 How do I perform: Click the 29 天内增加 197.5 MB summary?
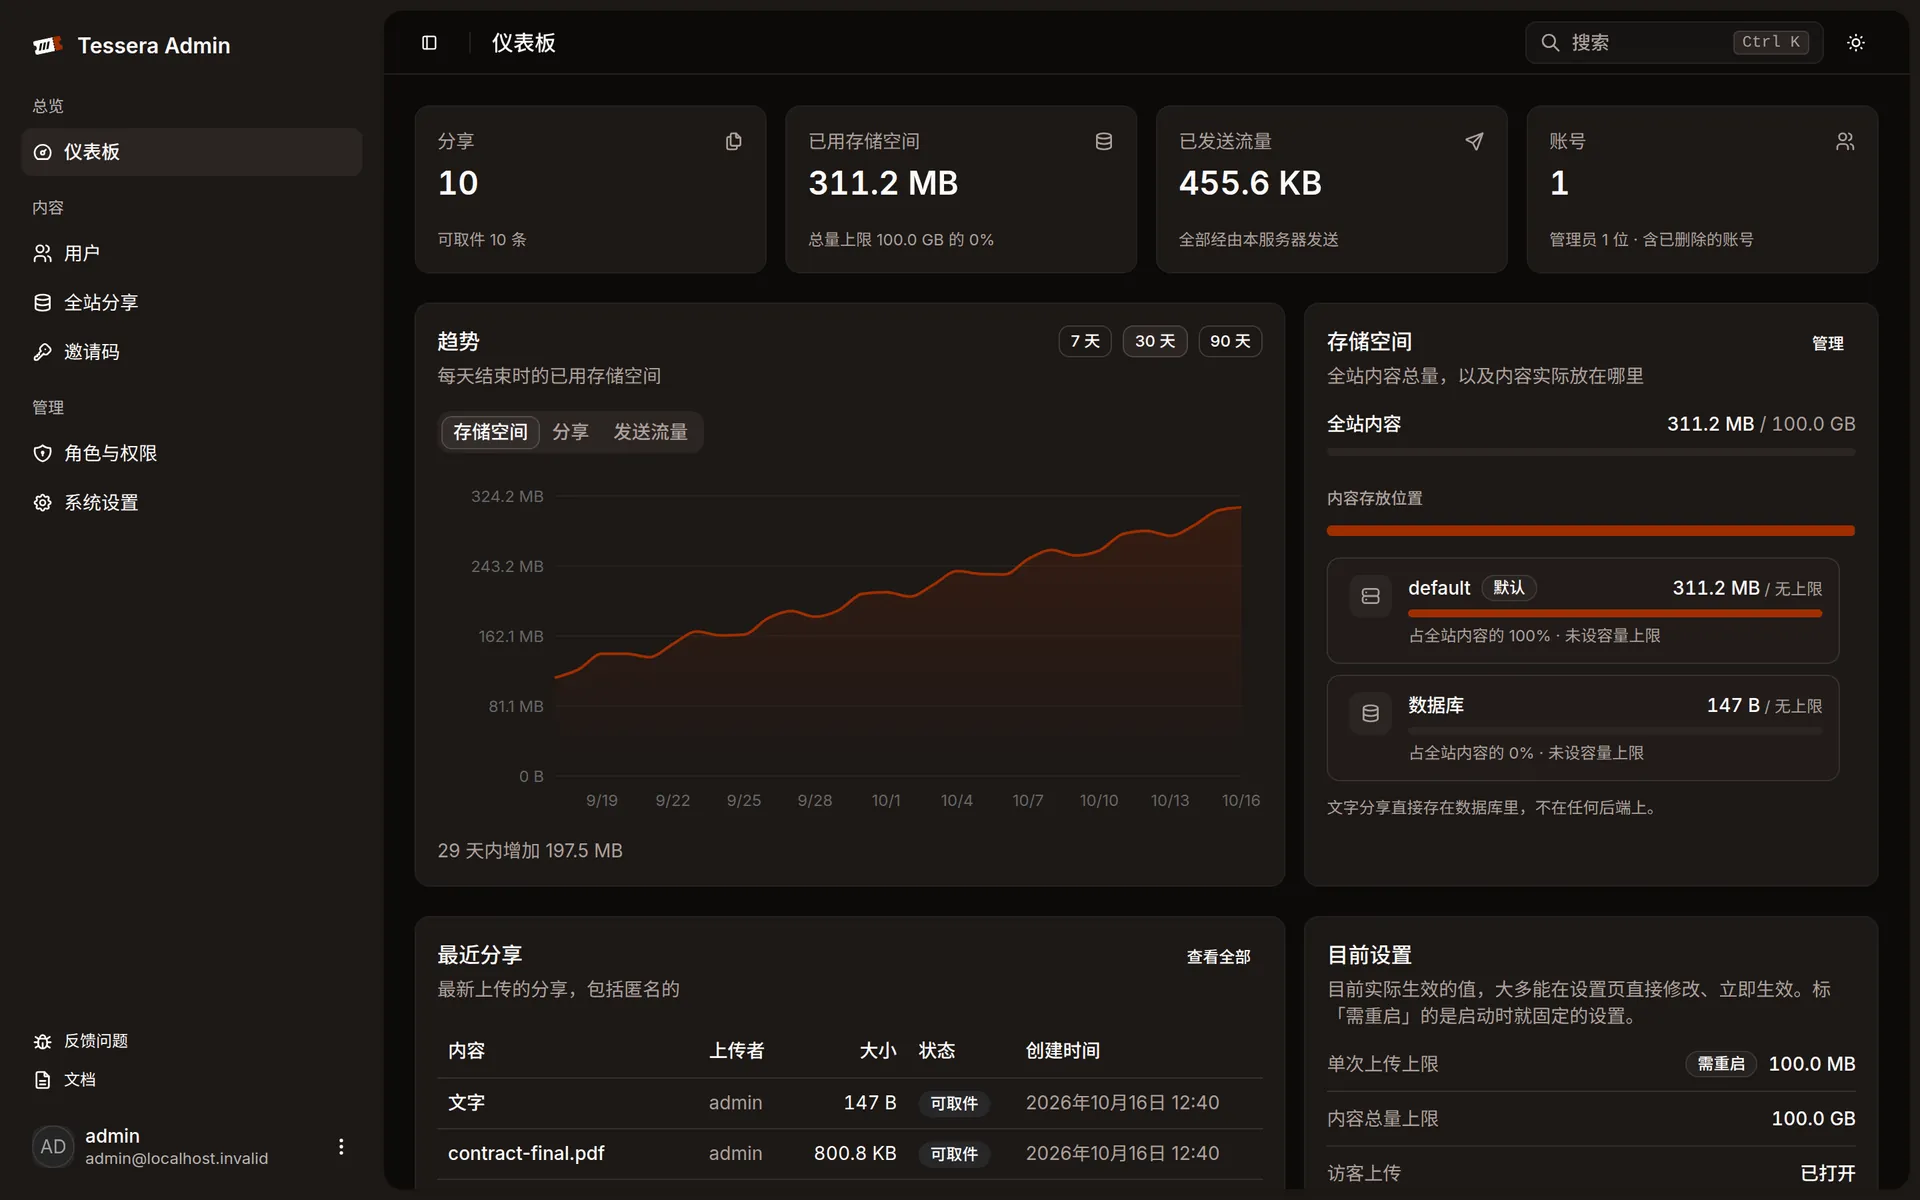pos(530,851)
